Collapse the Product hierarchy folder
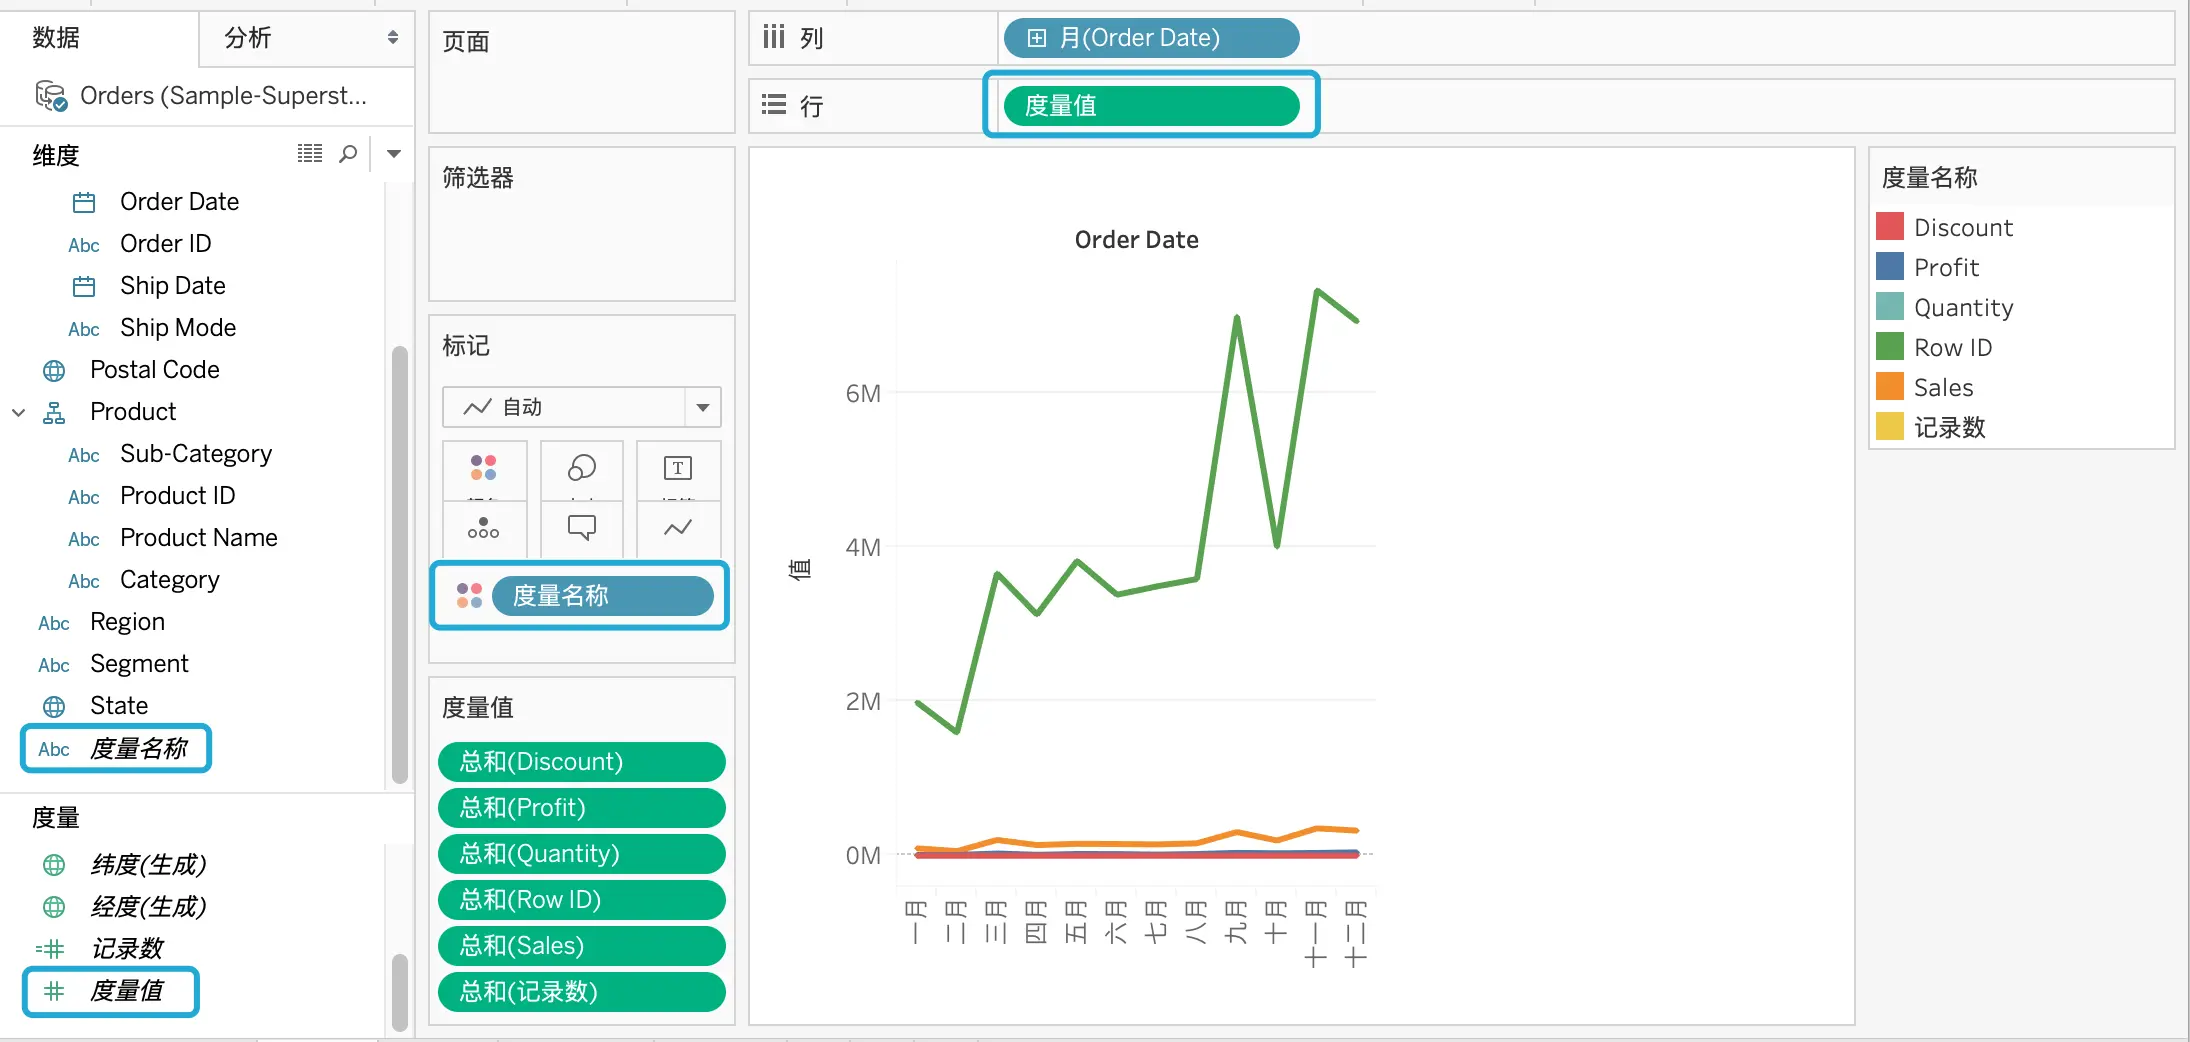 (x=18, y=412)
